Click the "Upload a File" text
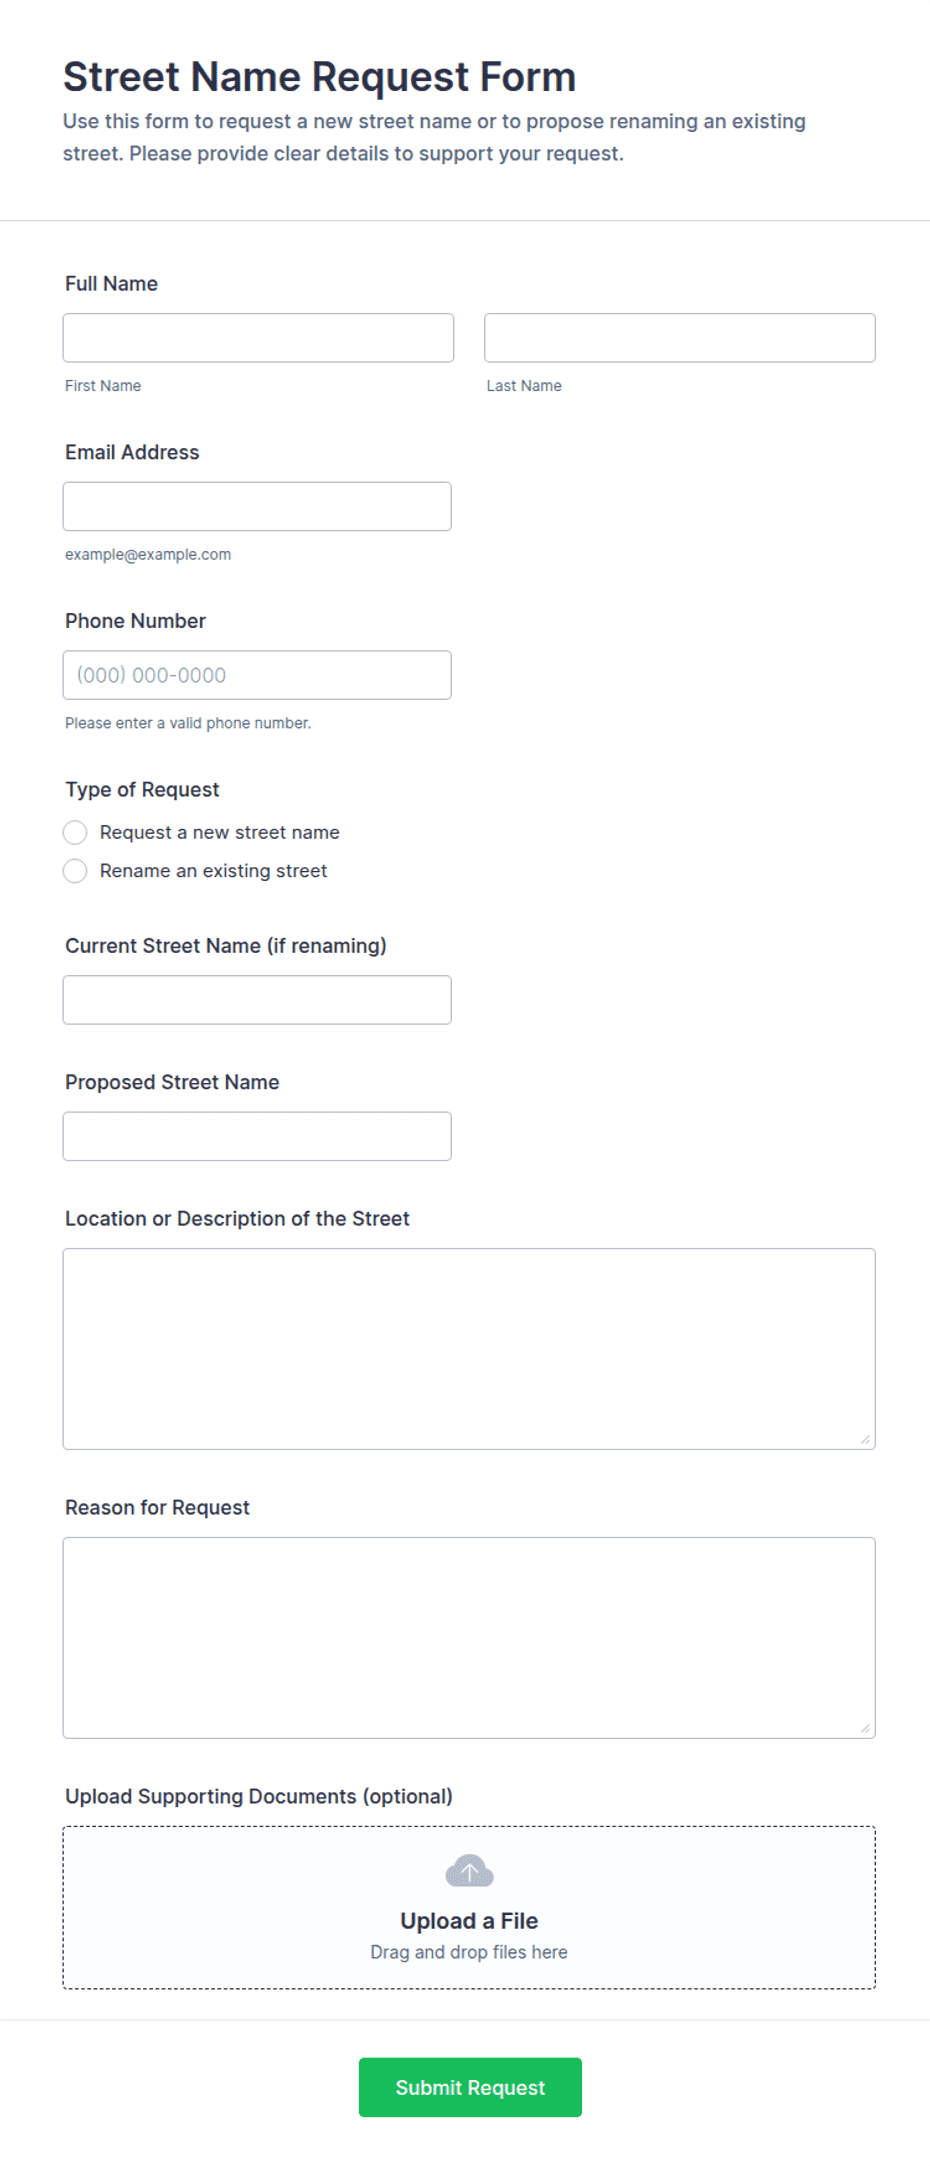This screenshot has width=930, height=2166. point(469,1921)
